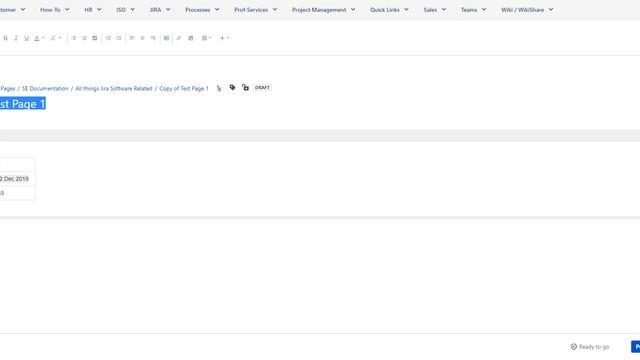640x360 pixels.
Task: Click the indent toolbar icon
Action: (119, 38)
